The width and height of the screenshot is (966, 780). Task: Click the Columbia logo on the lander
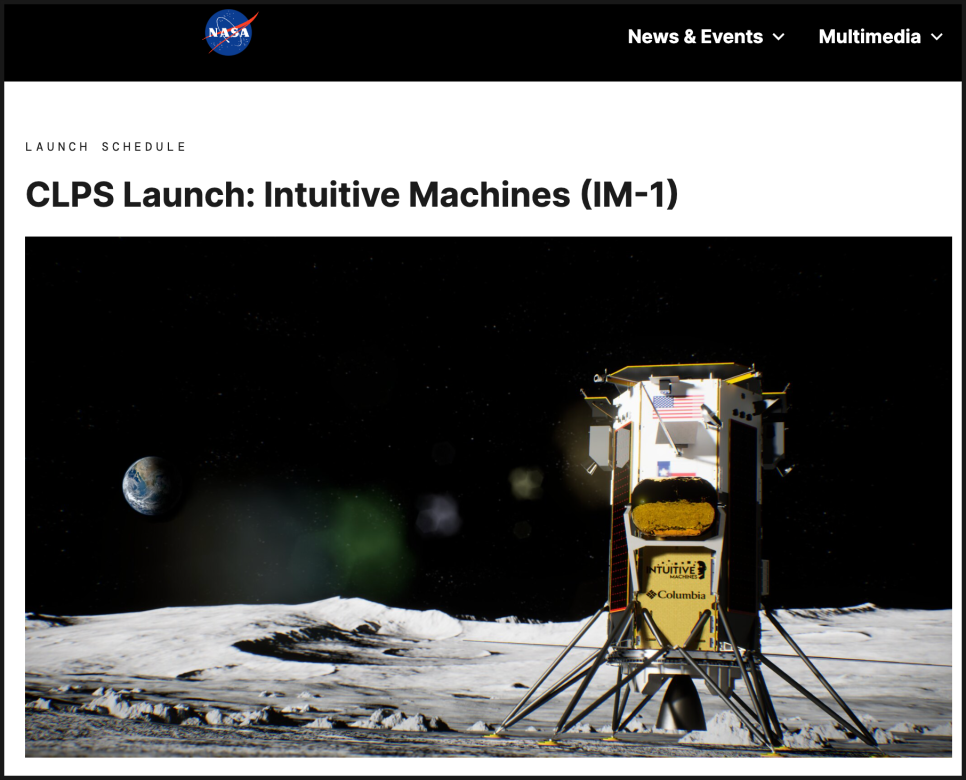[675, 595]
